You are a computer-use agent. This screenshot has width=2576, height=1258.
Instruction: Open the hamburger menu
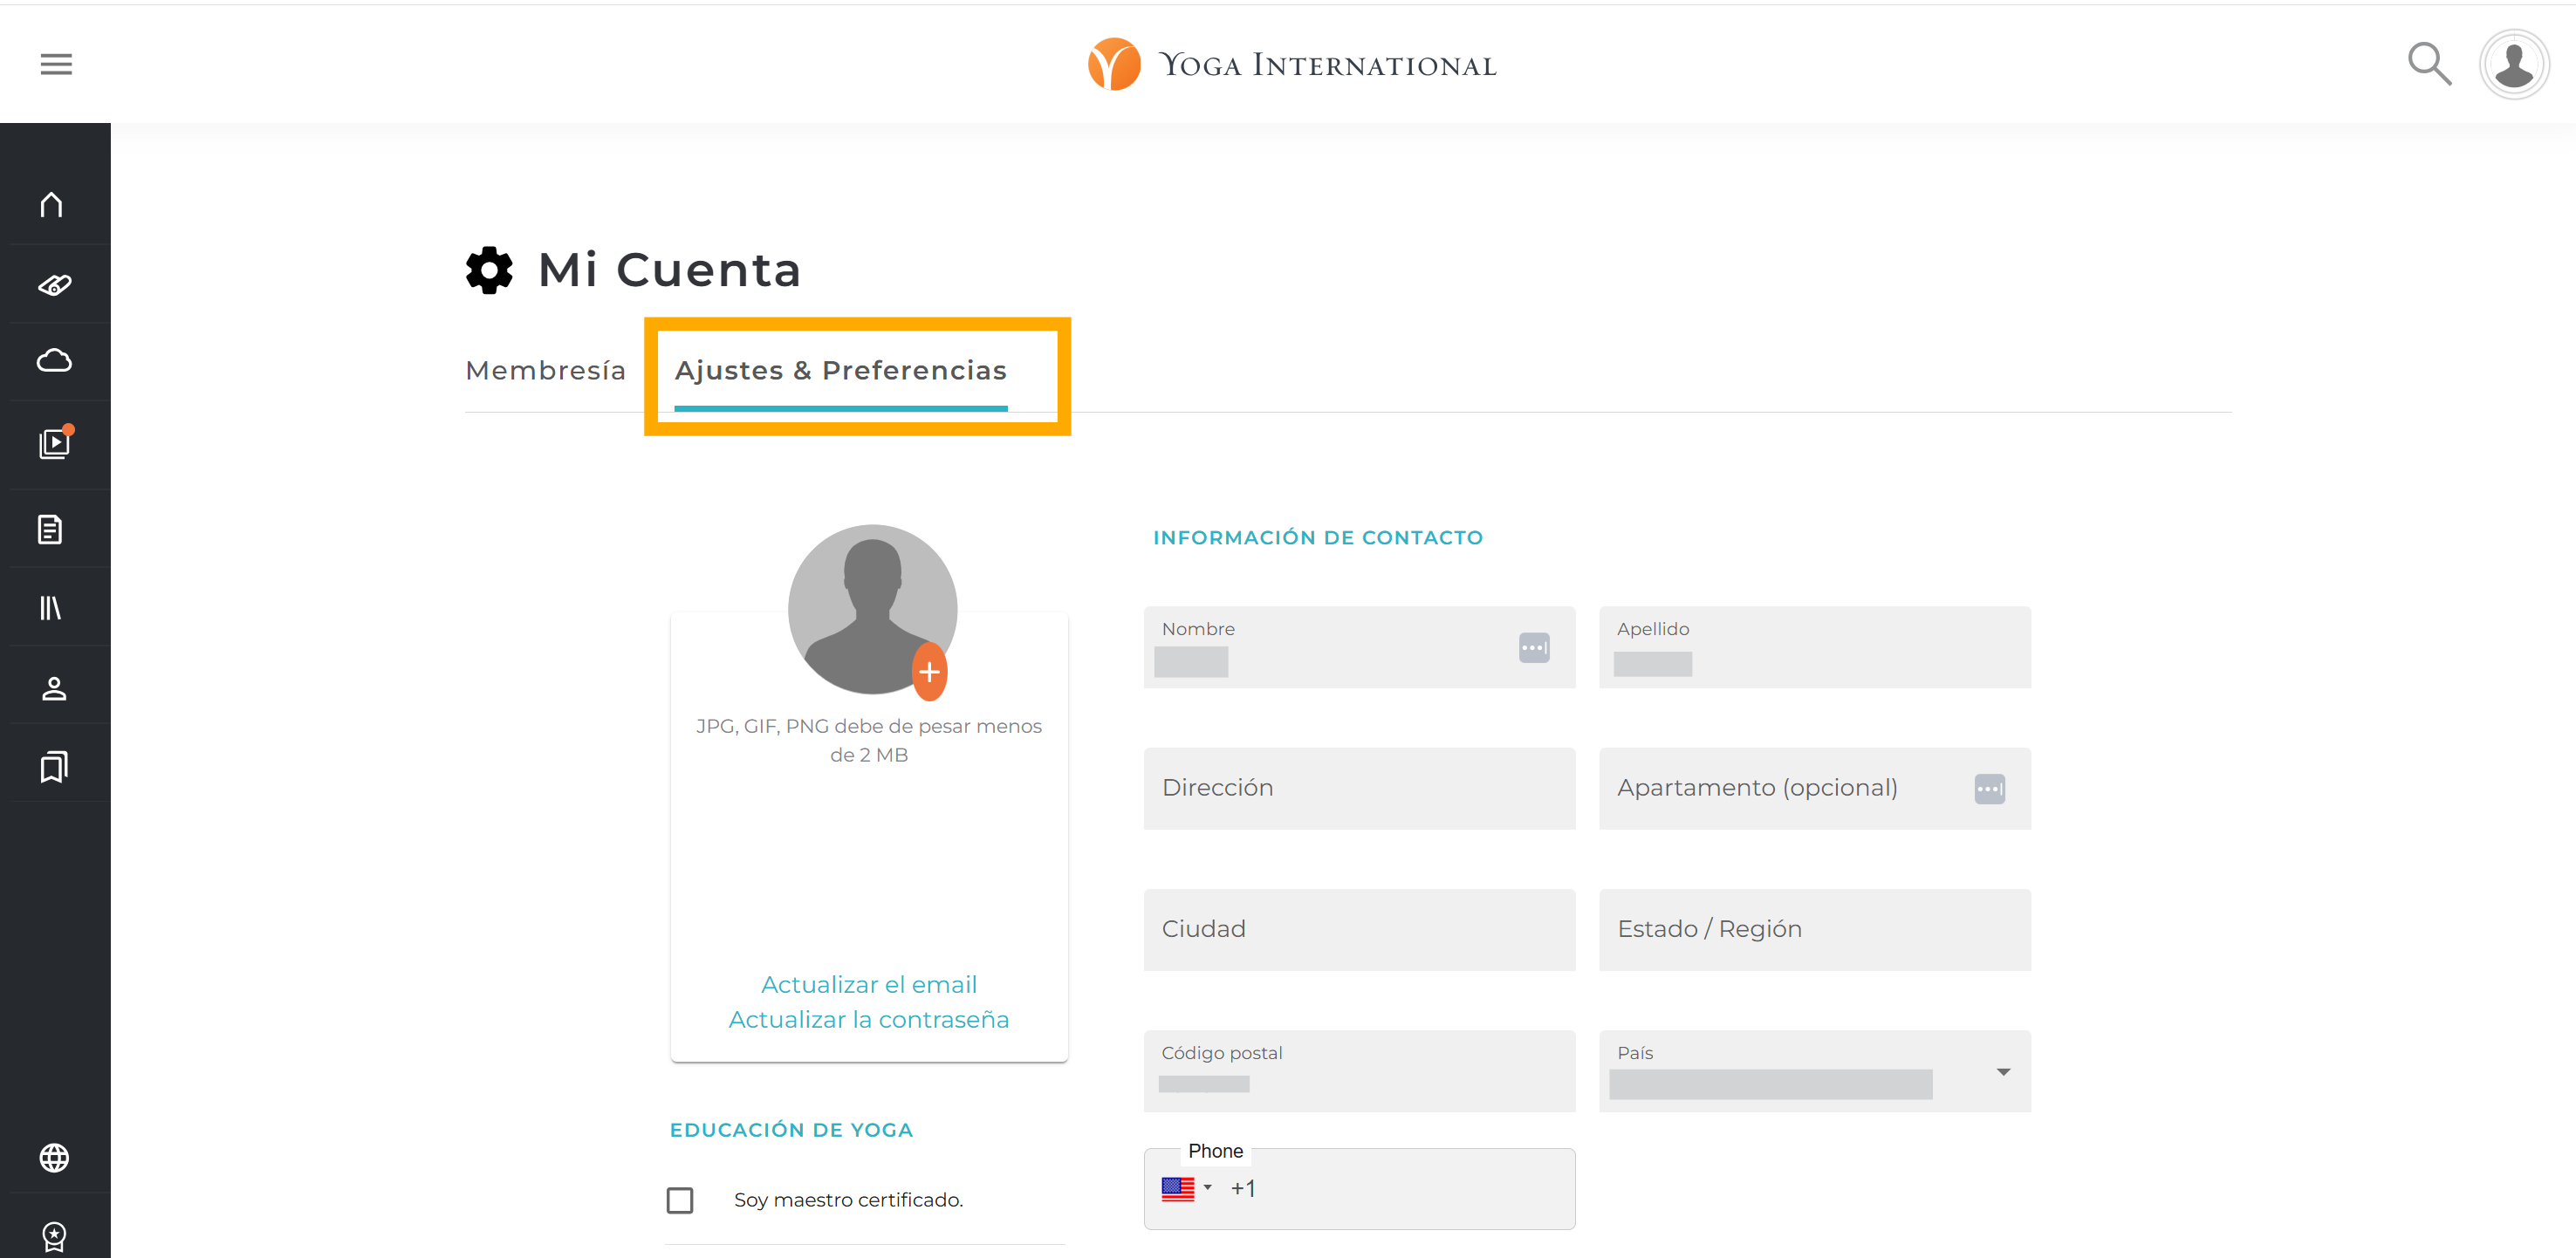[x=56, y=64]
